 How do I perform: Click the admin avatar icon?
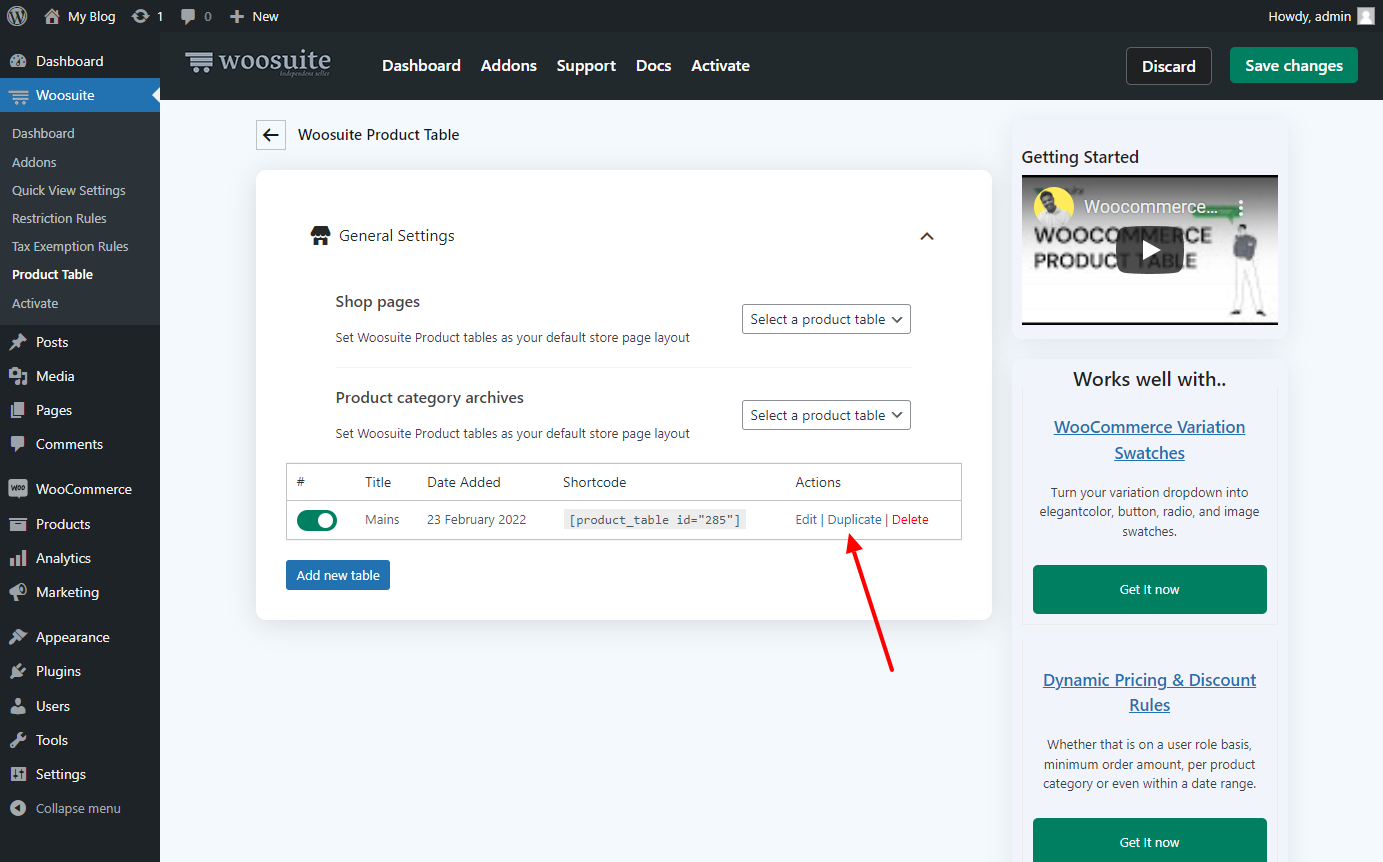point(1366,16)
